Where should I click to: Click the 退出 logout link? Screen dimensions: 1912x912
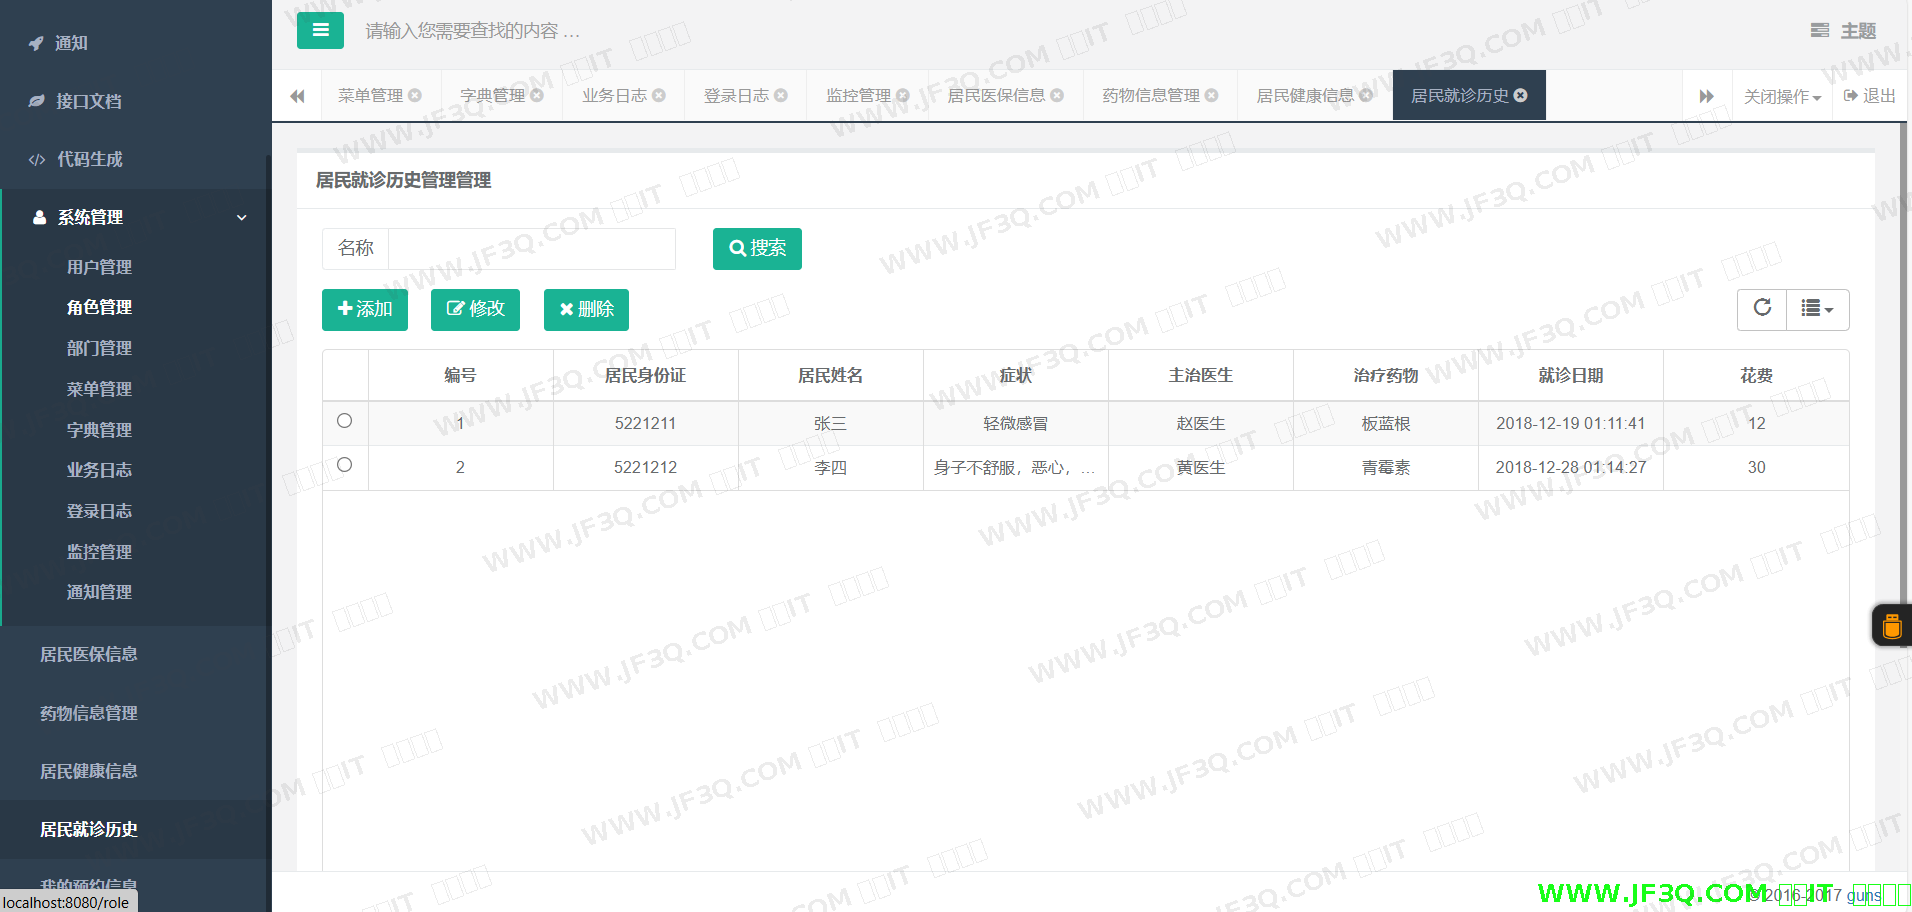pyautogui.click(x=1870, y=96)
